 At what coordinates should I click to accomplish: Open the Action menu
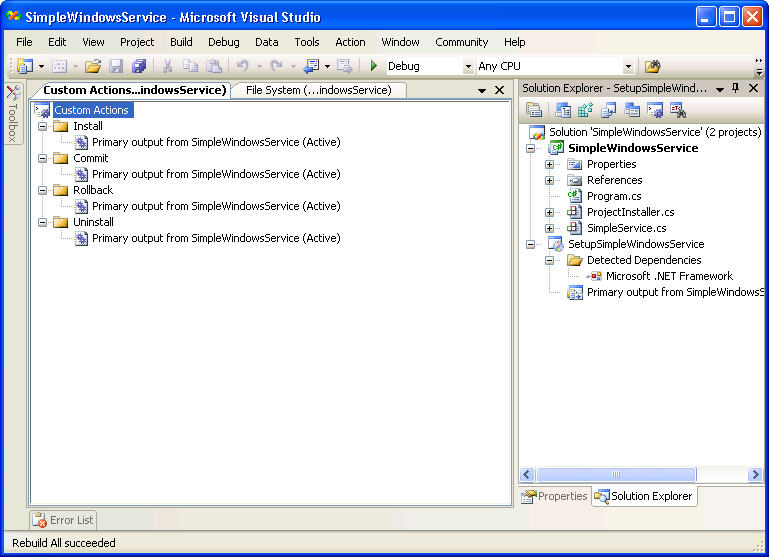click(350, 42)
